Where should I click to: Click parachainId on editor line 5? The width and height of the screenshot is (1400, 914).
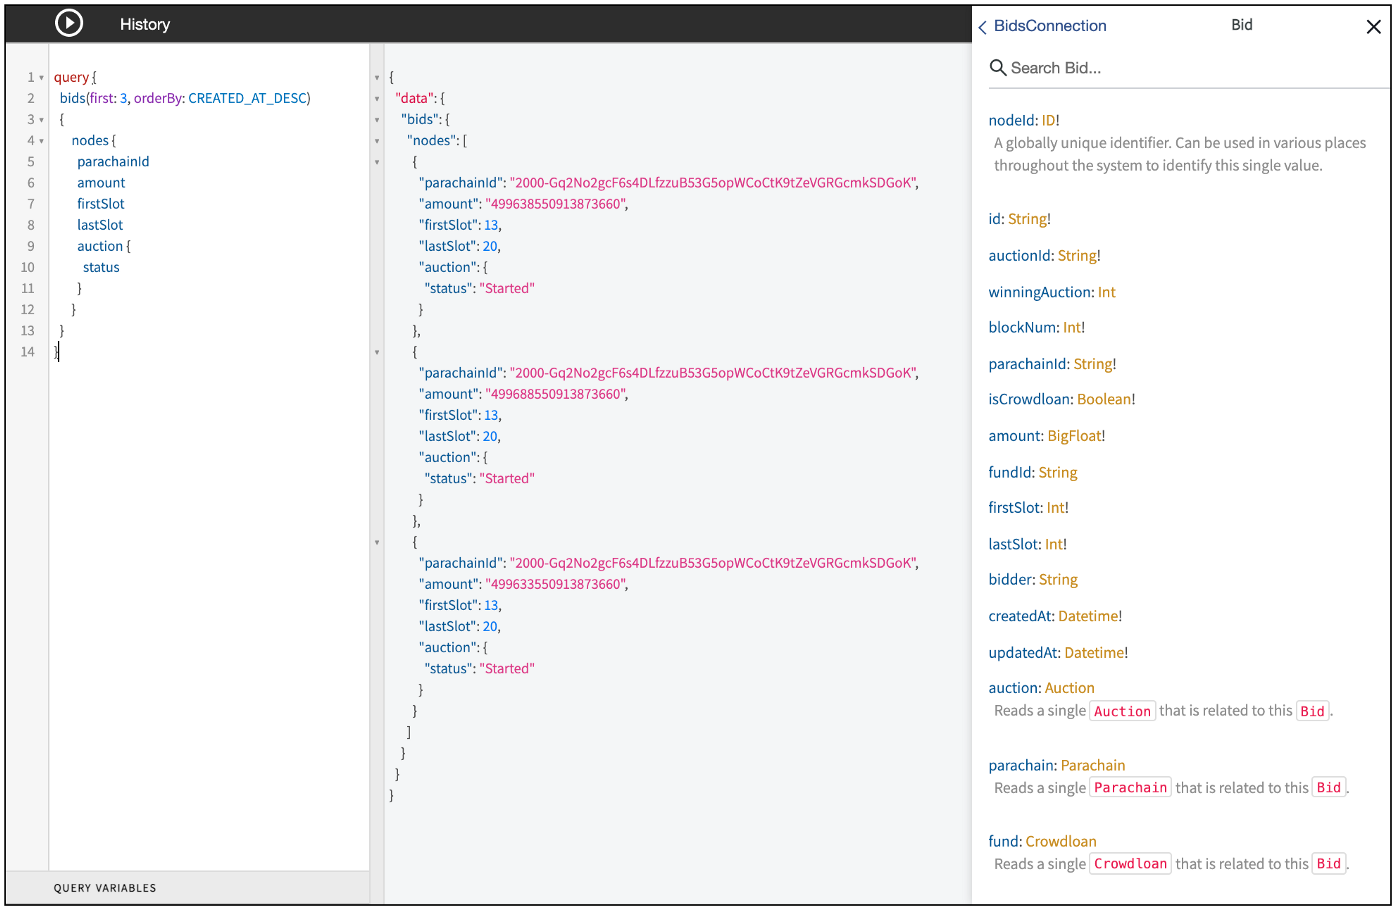[x=113, y=161]
